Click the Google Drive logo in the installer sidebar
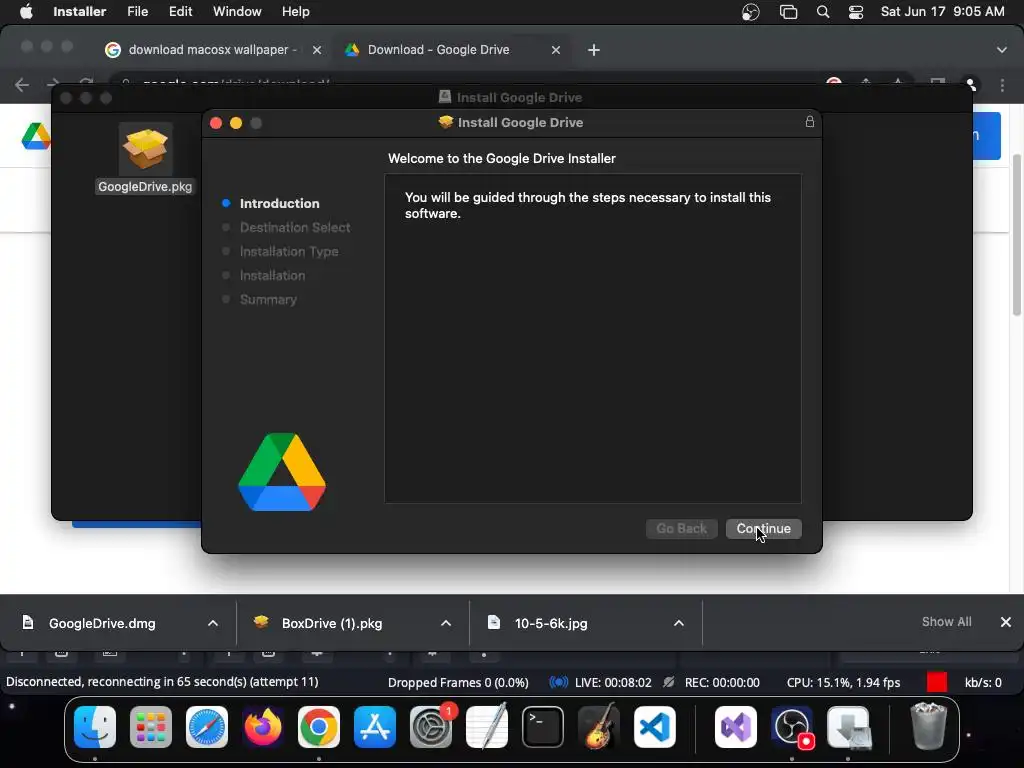1024x768 pixels. (281, 472)
